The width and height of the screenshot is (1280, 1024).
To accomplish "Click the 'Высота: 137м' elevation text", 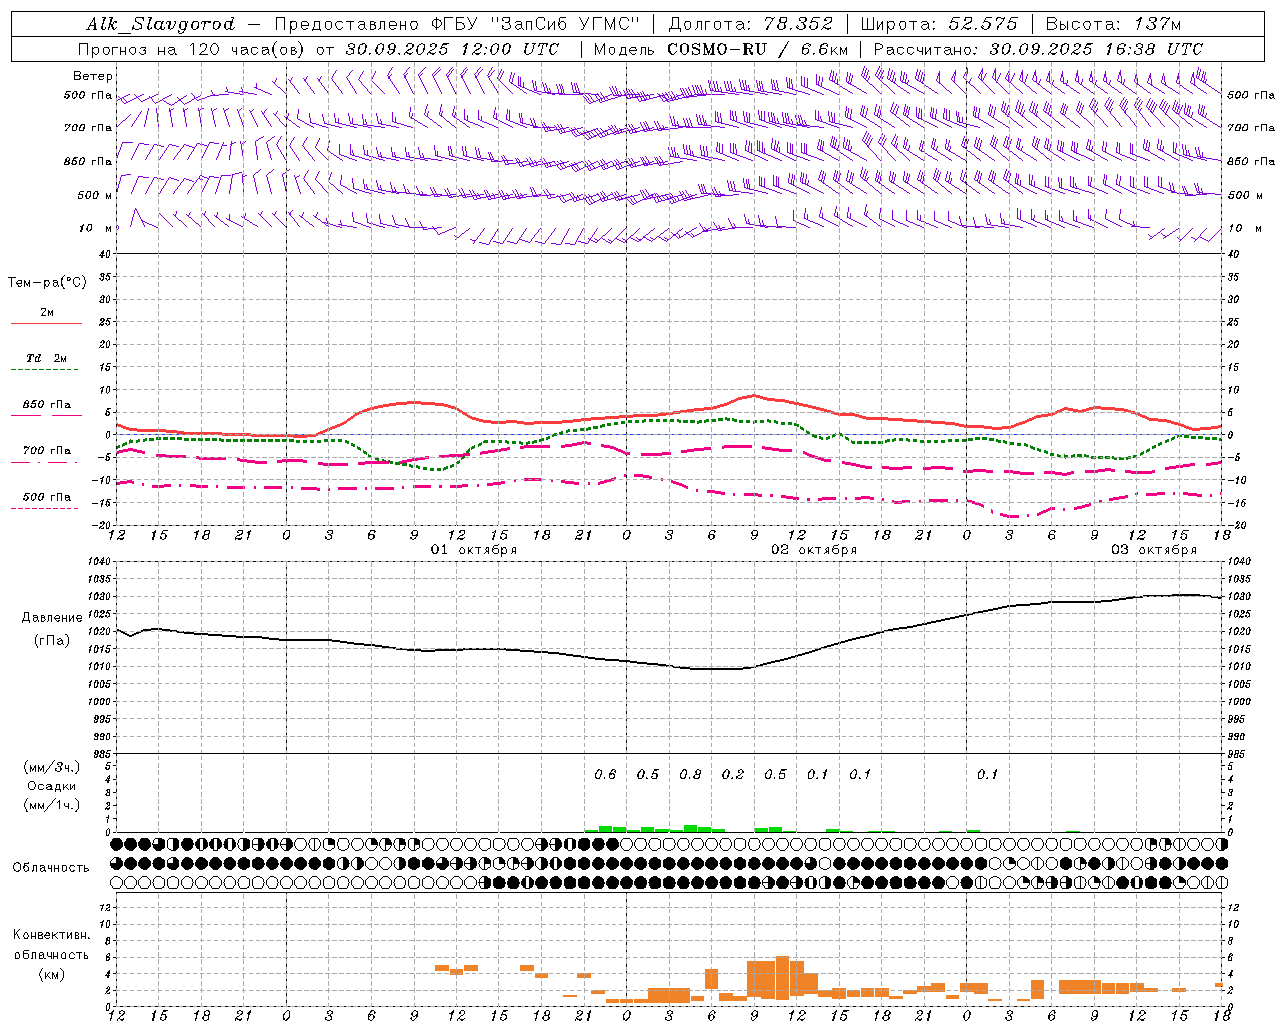I will point(1112,24).
